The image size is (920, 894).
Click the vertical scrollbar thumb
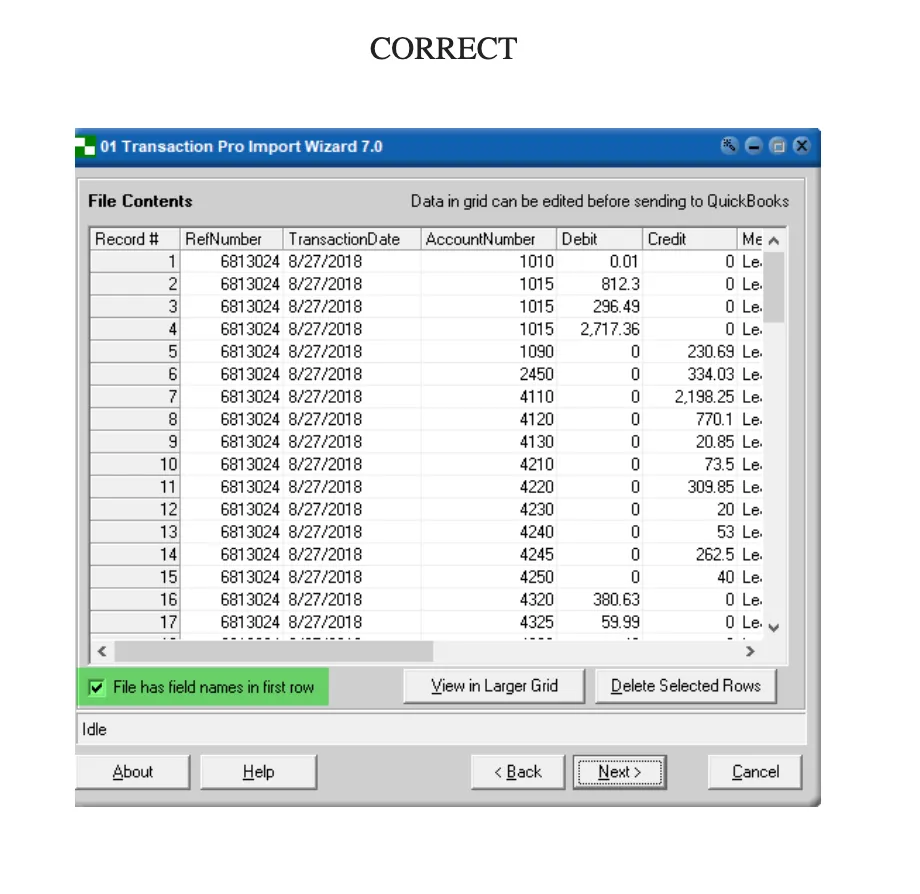tap(774, 287)
